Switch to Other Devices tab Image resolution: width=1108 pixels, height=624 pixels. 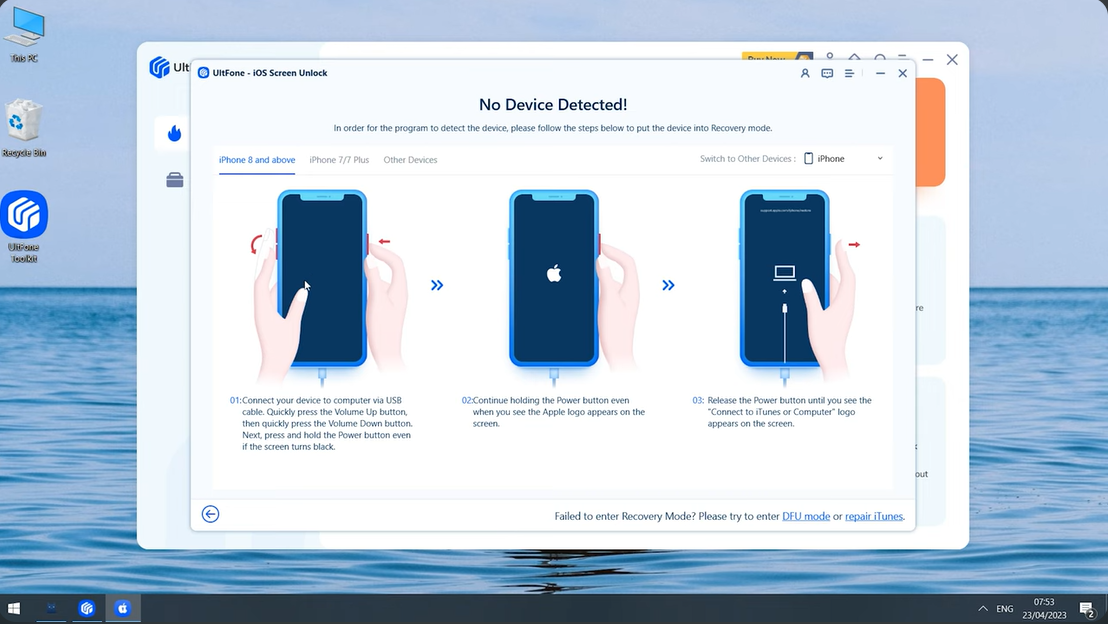pos(410,160)
